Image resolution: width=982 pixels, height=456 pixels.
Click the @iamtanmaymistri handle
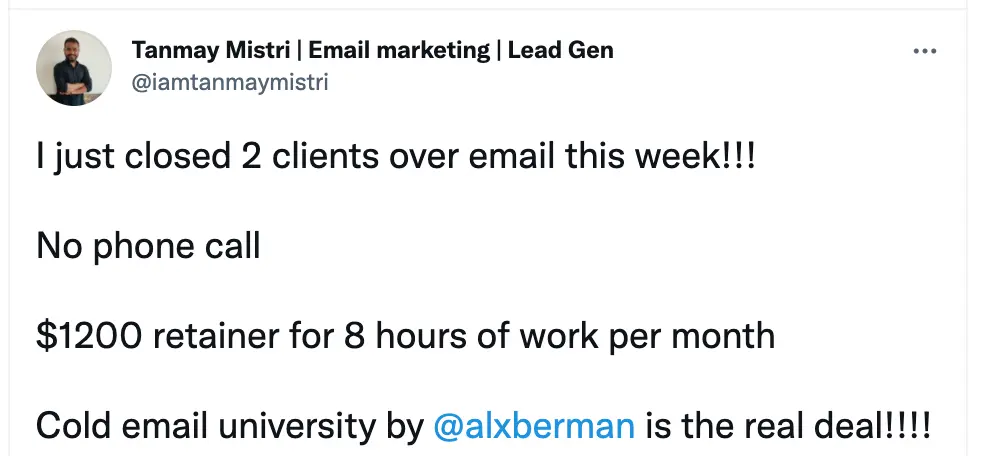tap(229, 82)
